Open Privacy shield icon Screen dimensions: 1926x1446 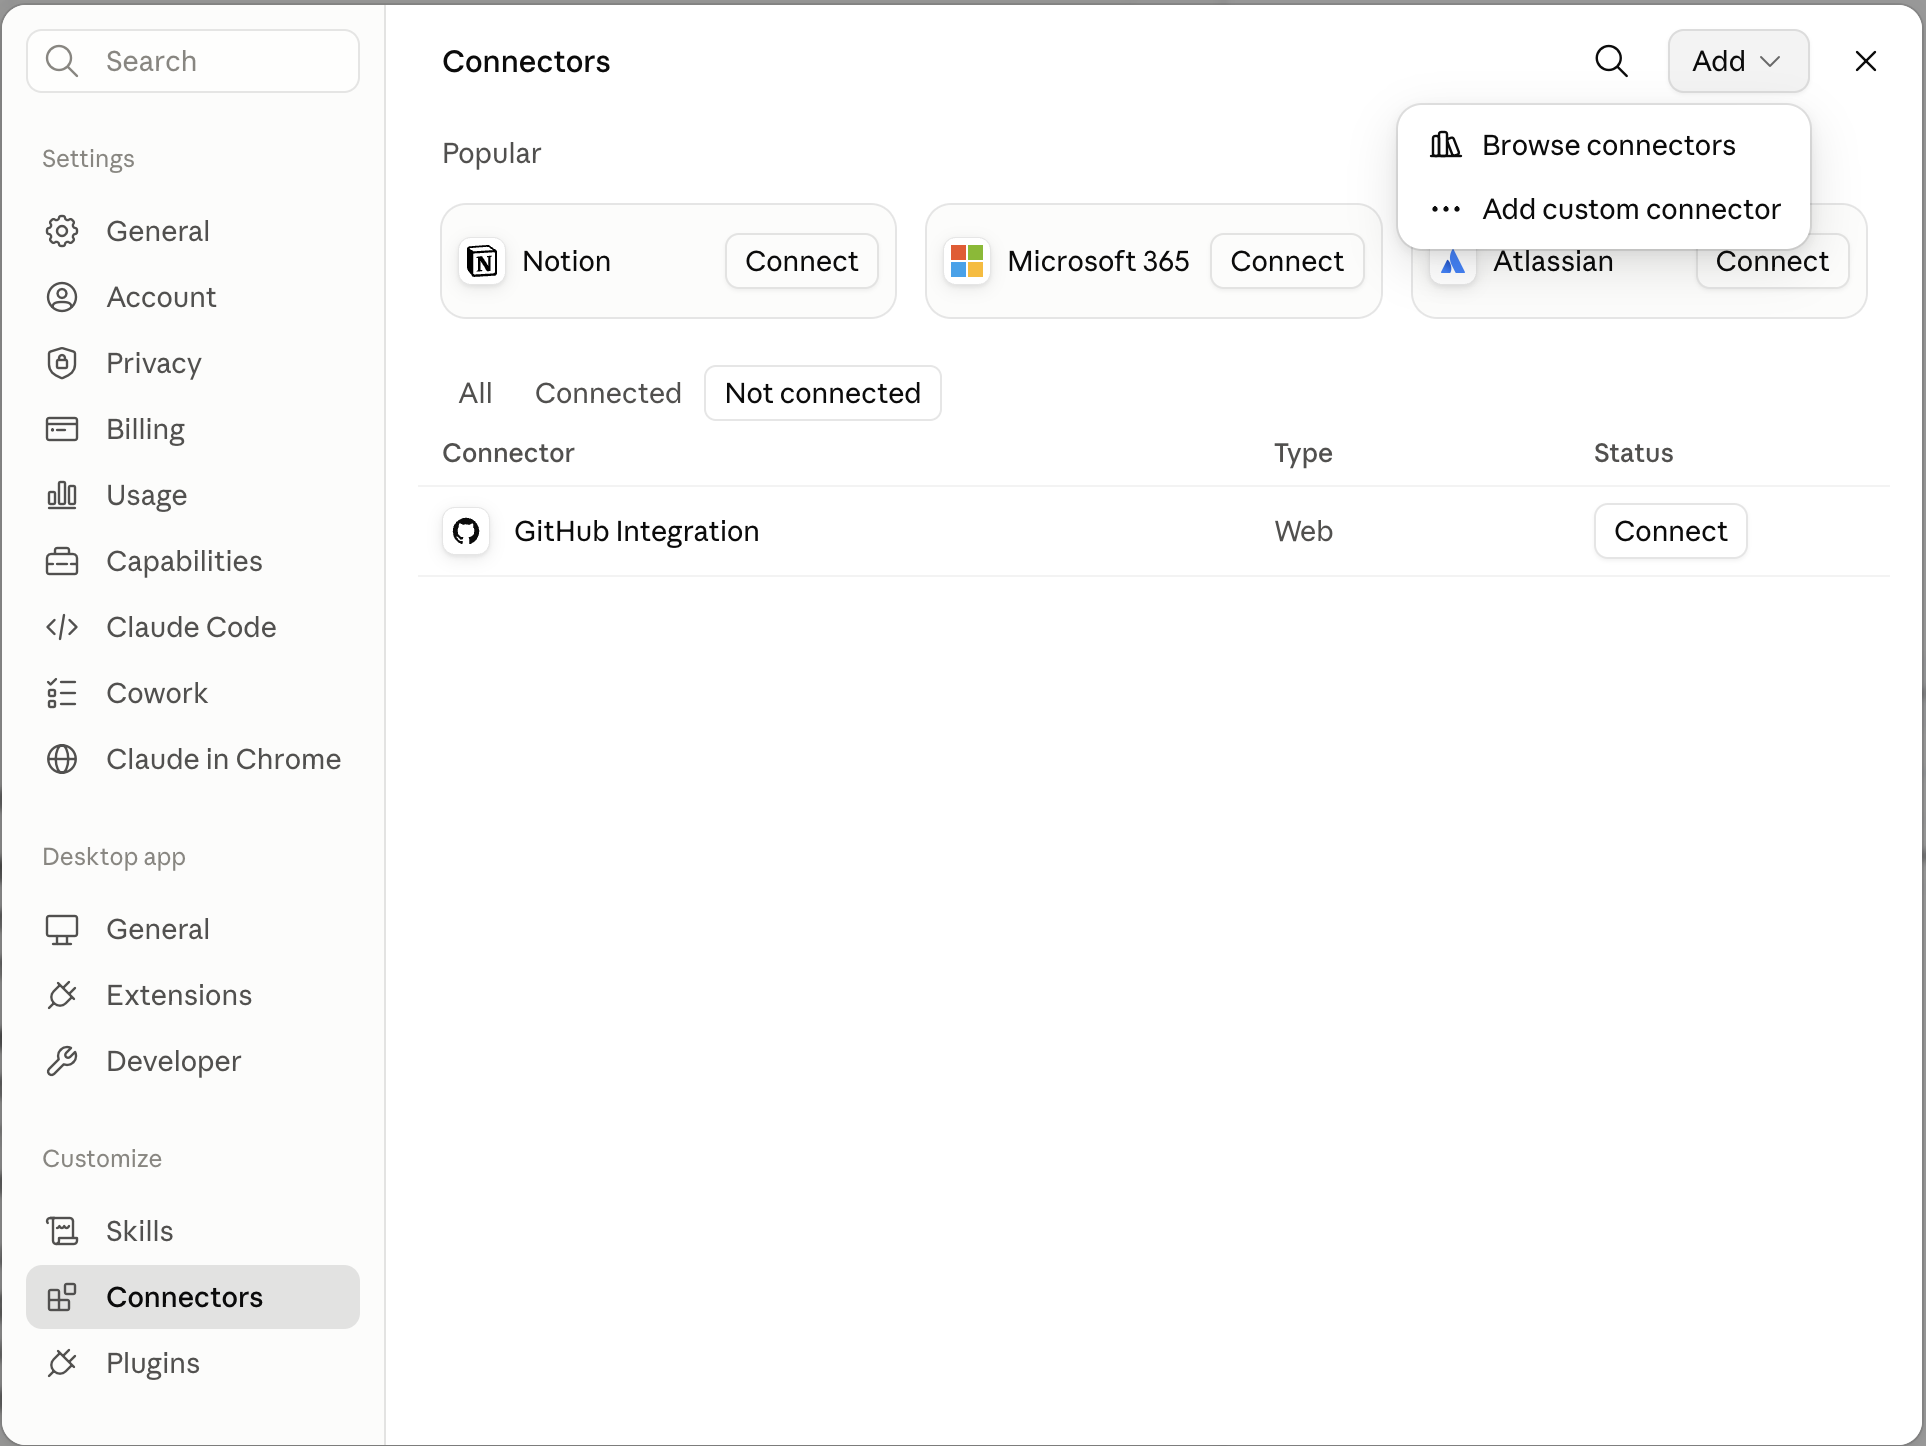(62, 363)
